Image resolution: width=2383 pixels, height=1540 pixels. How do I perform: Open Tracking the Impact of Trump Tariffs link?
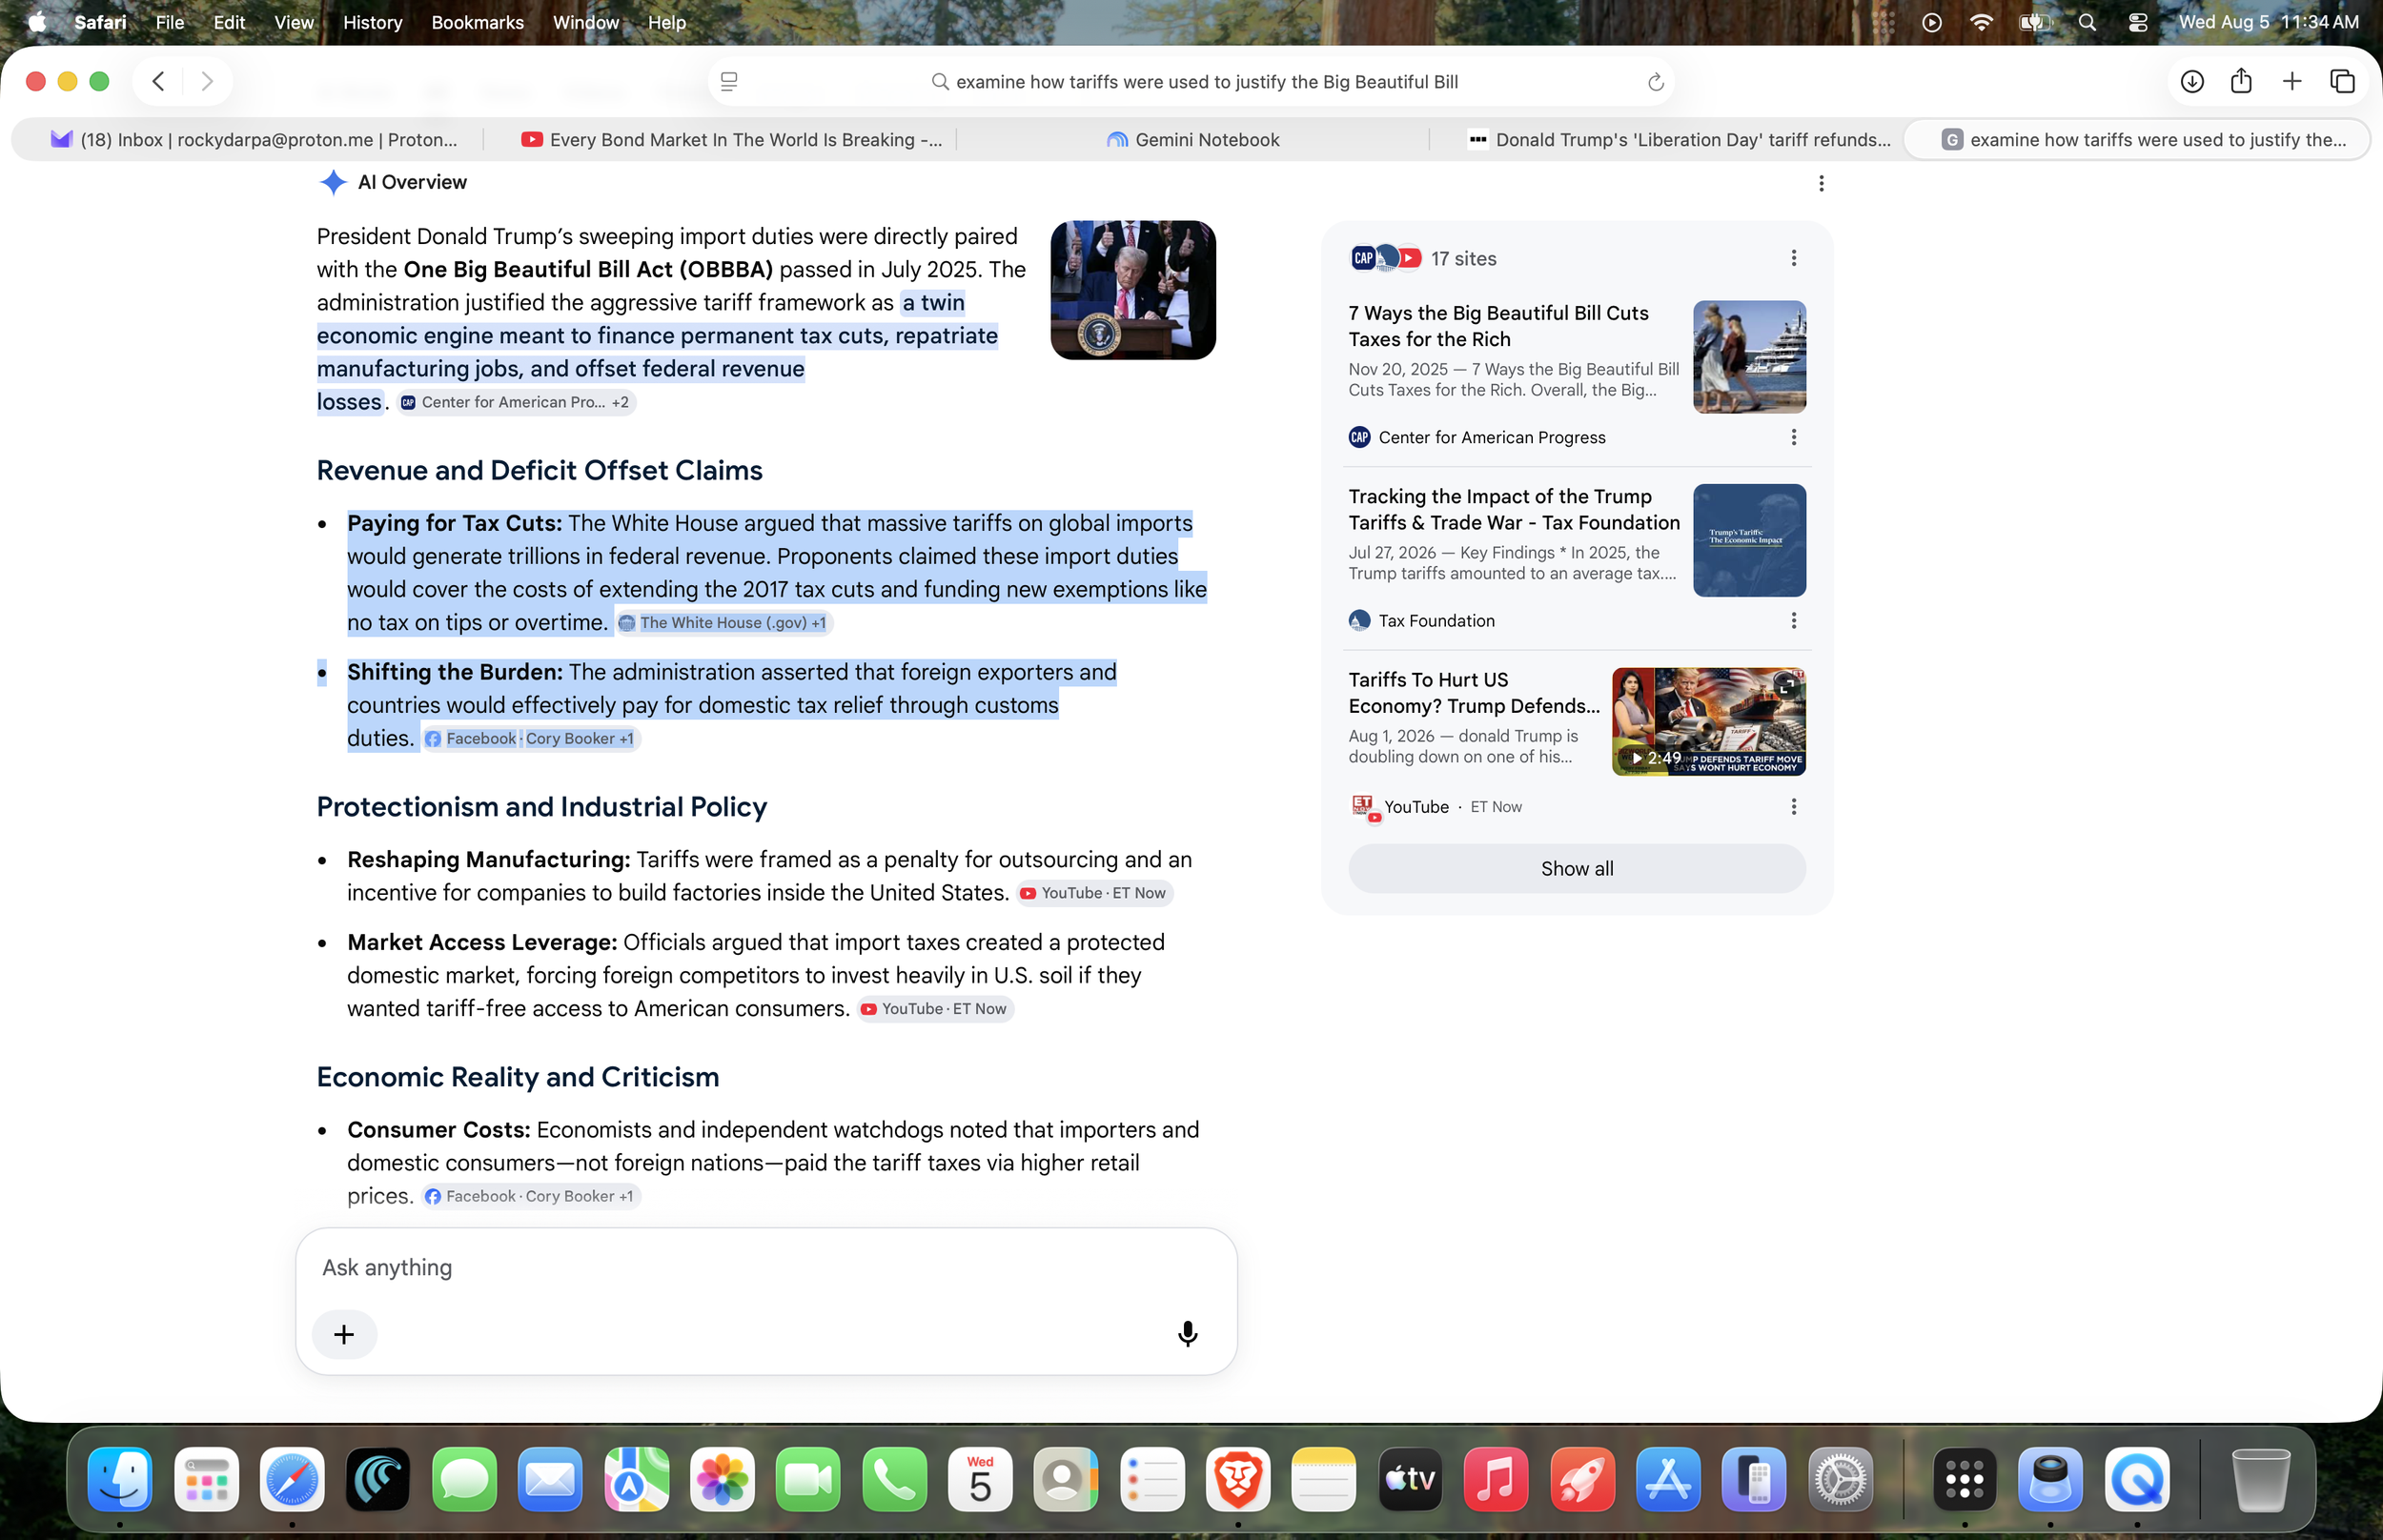(x=1514, y=509)
